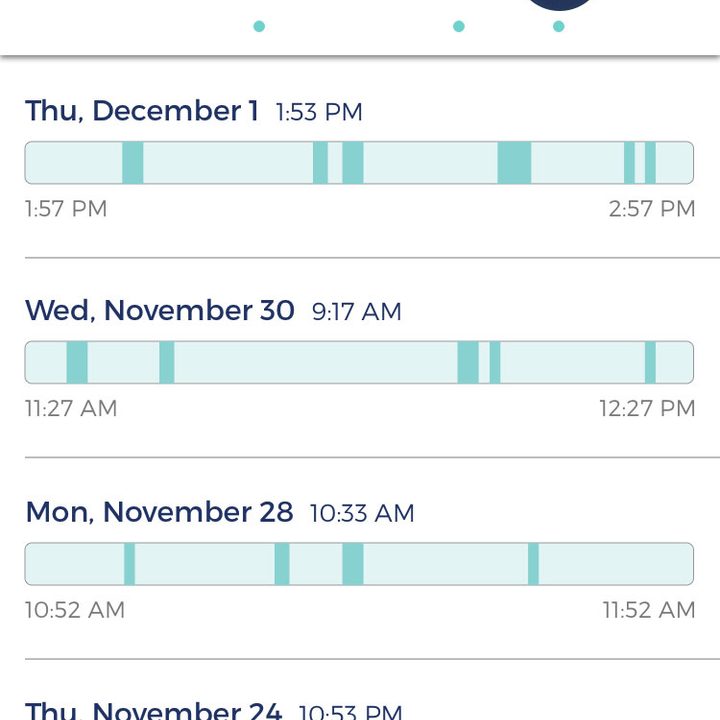Select the first teal dot in the header
This screenshot has width=720, height=720.
click(x=259, y=26)
